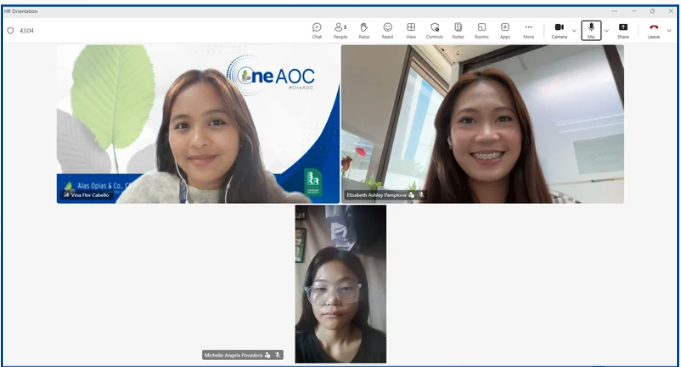The height and width of the screenshot is (367, 681).
Task: Click muted mic icon beside Elizabeth's name
Action: coord(421,195)
